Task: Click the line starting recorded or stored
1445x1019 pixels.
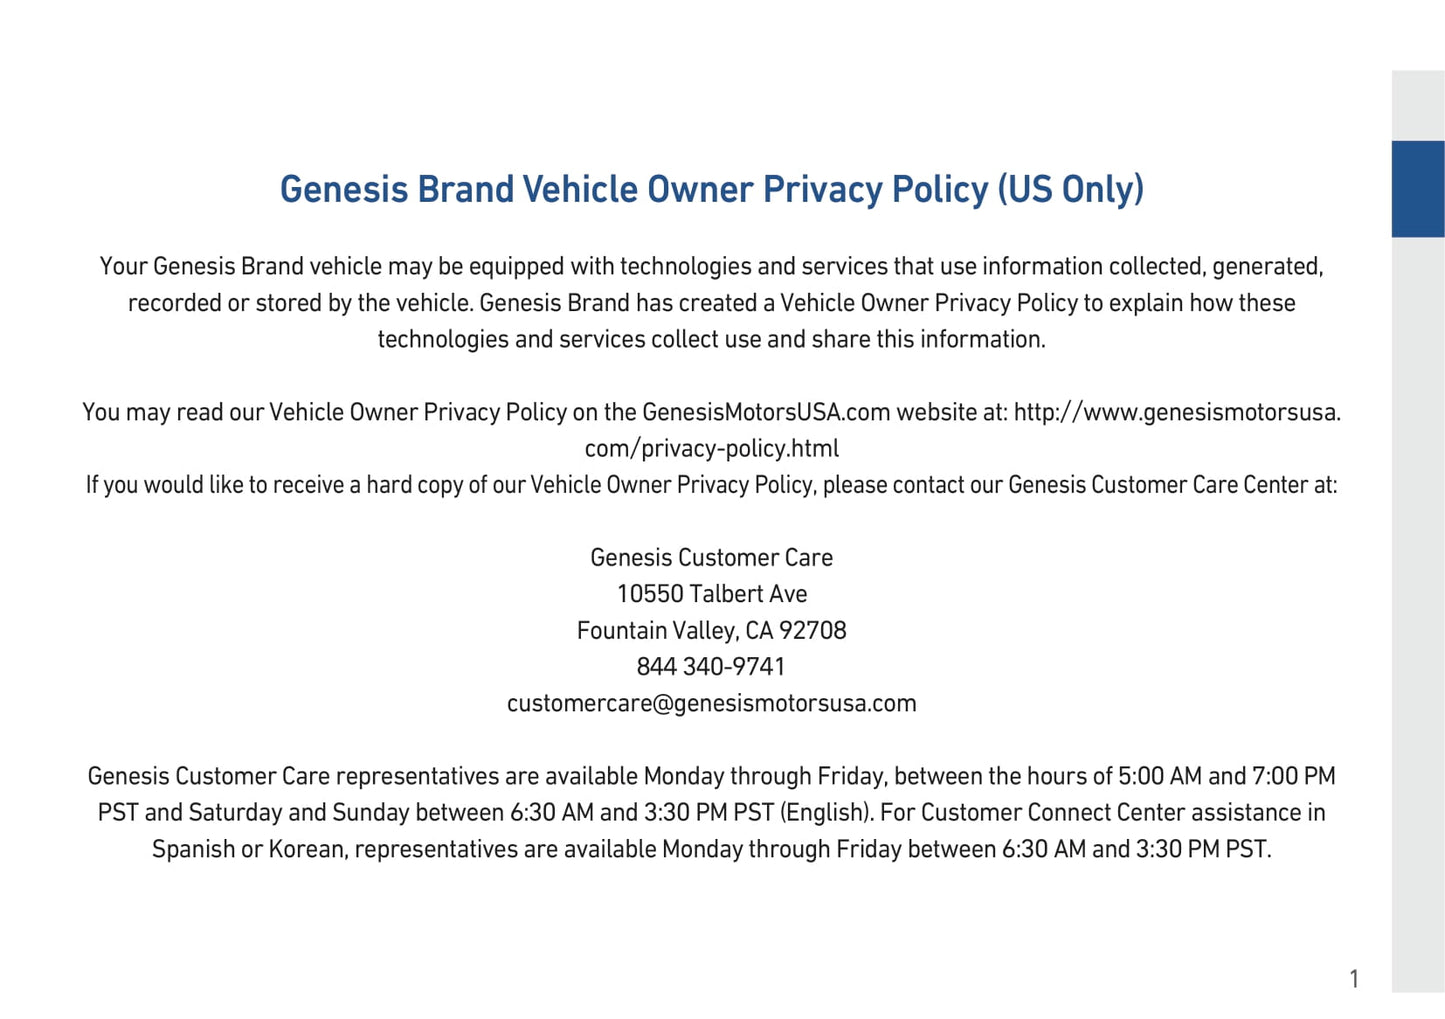Action: pyautogui.click(x=711, y=303)
